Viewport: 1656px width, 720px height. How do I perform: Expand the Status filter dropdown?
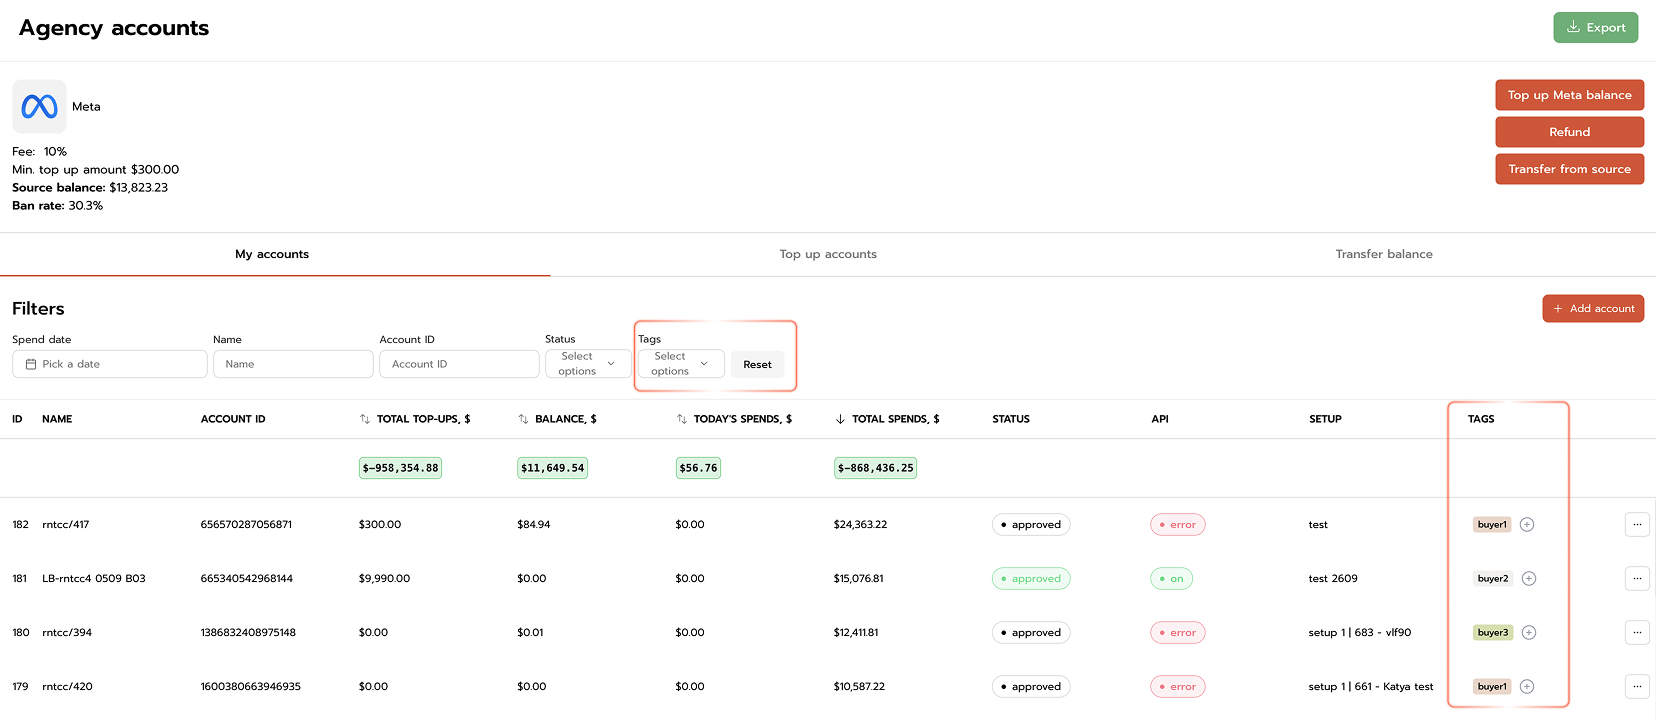pos(588,364)
